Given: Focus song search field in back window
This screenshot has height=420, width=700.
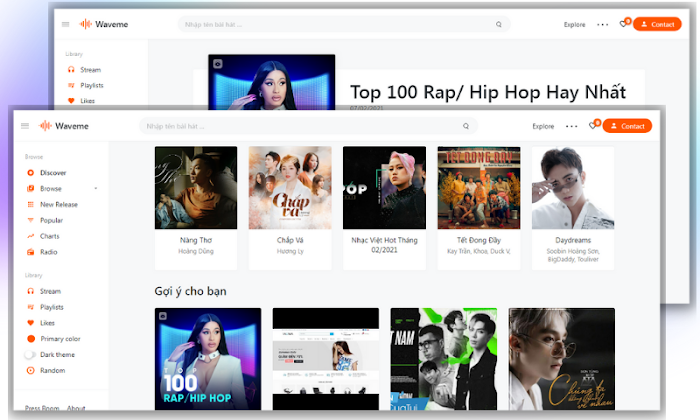Looking at the screenshot, I should coord(344,25).
